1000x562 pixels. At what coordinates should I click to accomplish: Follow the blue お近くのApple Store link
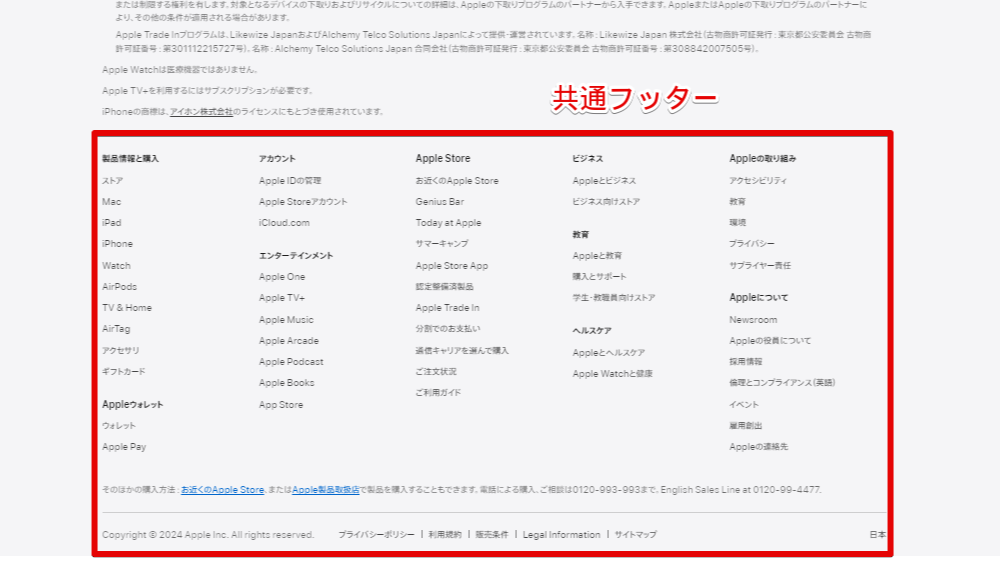[223, 490]
